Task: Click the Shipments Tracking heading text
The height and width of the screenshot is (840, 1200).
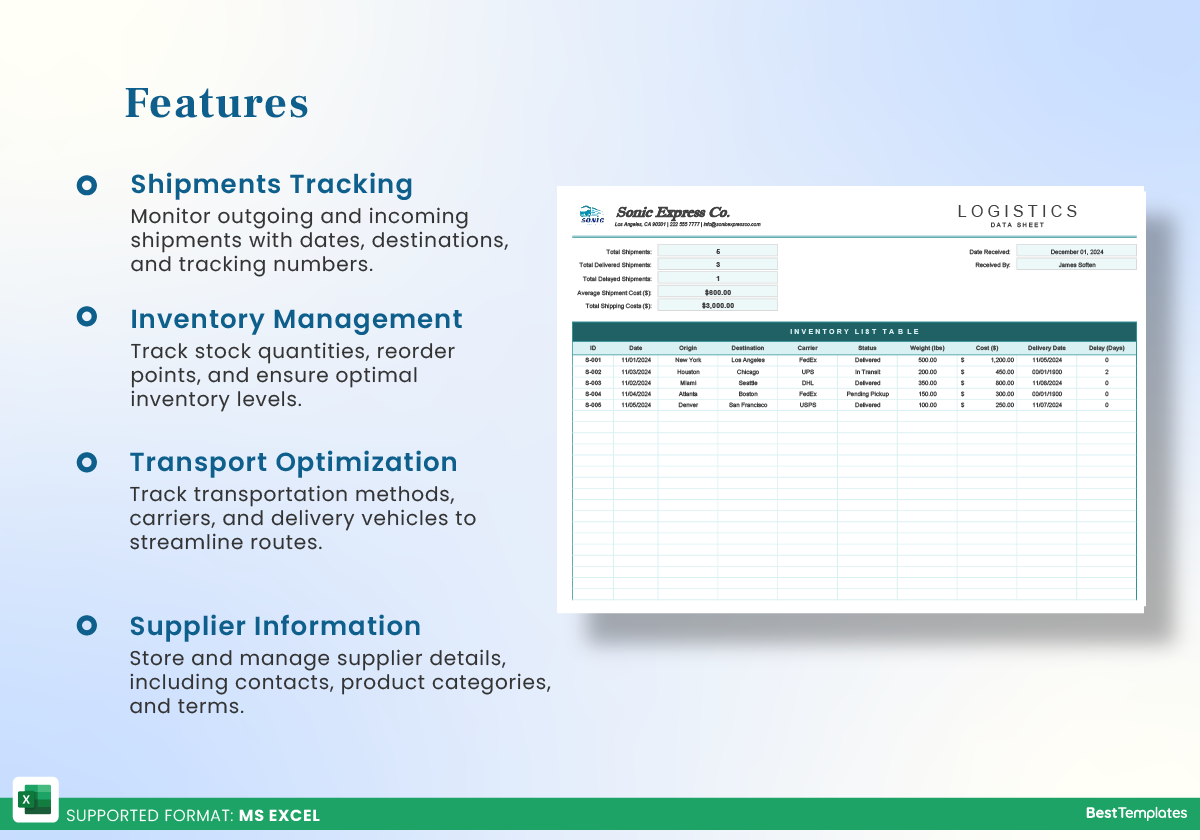Action: 271,184
